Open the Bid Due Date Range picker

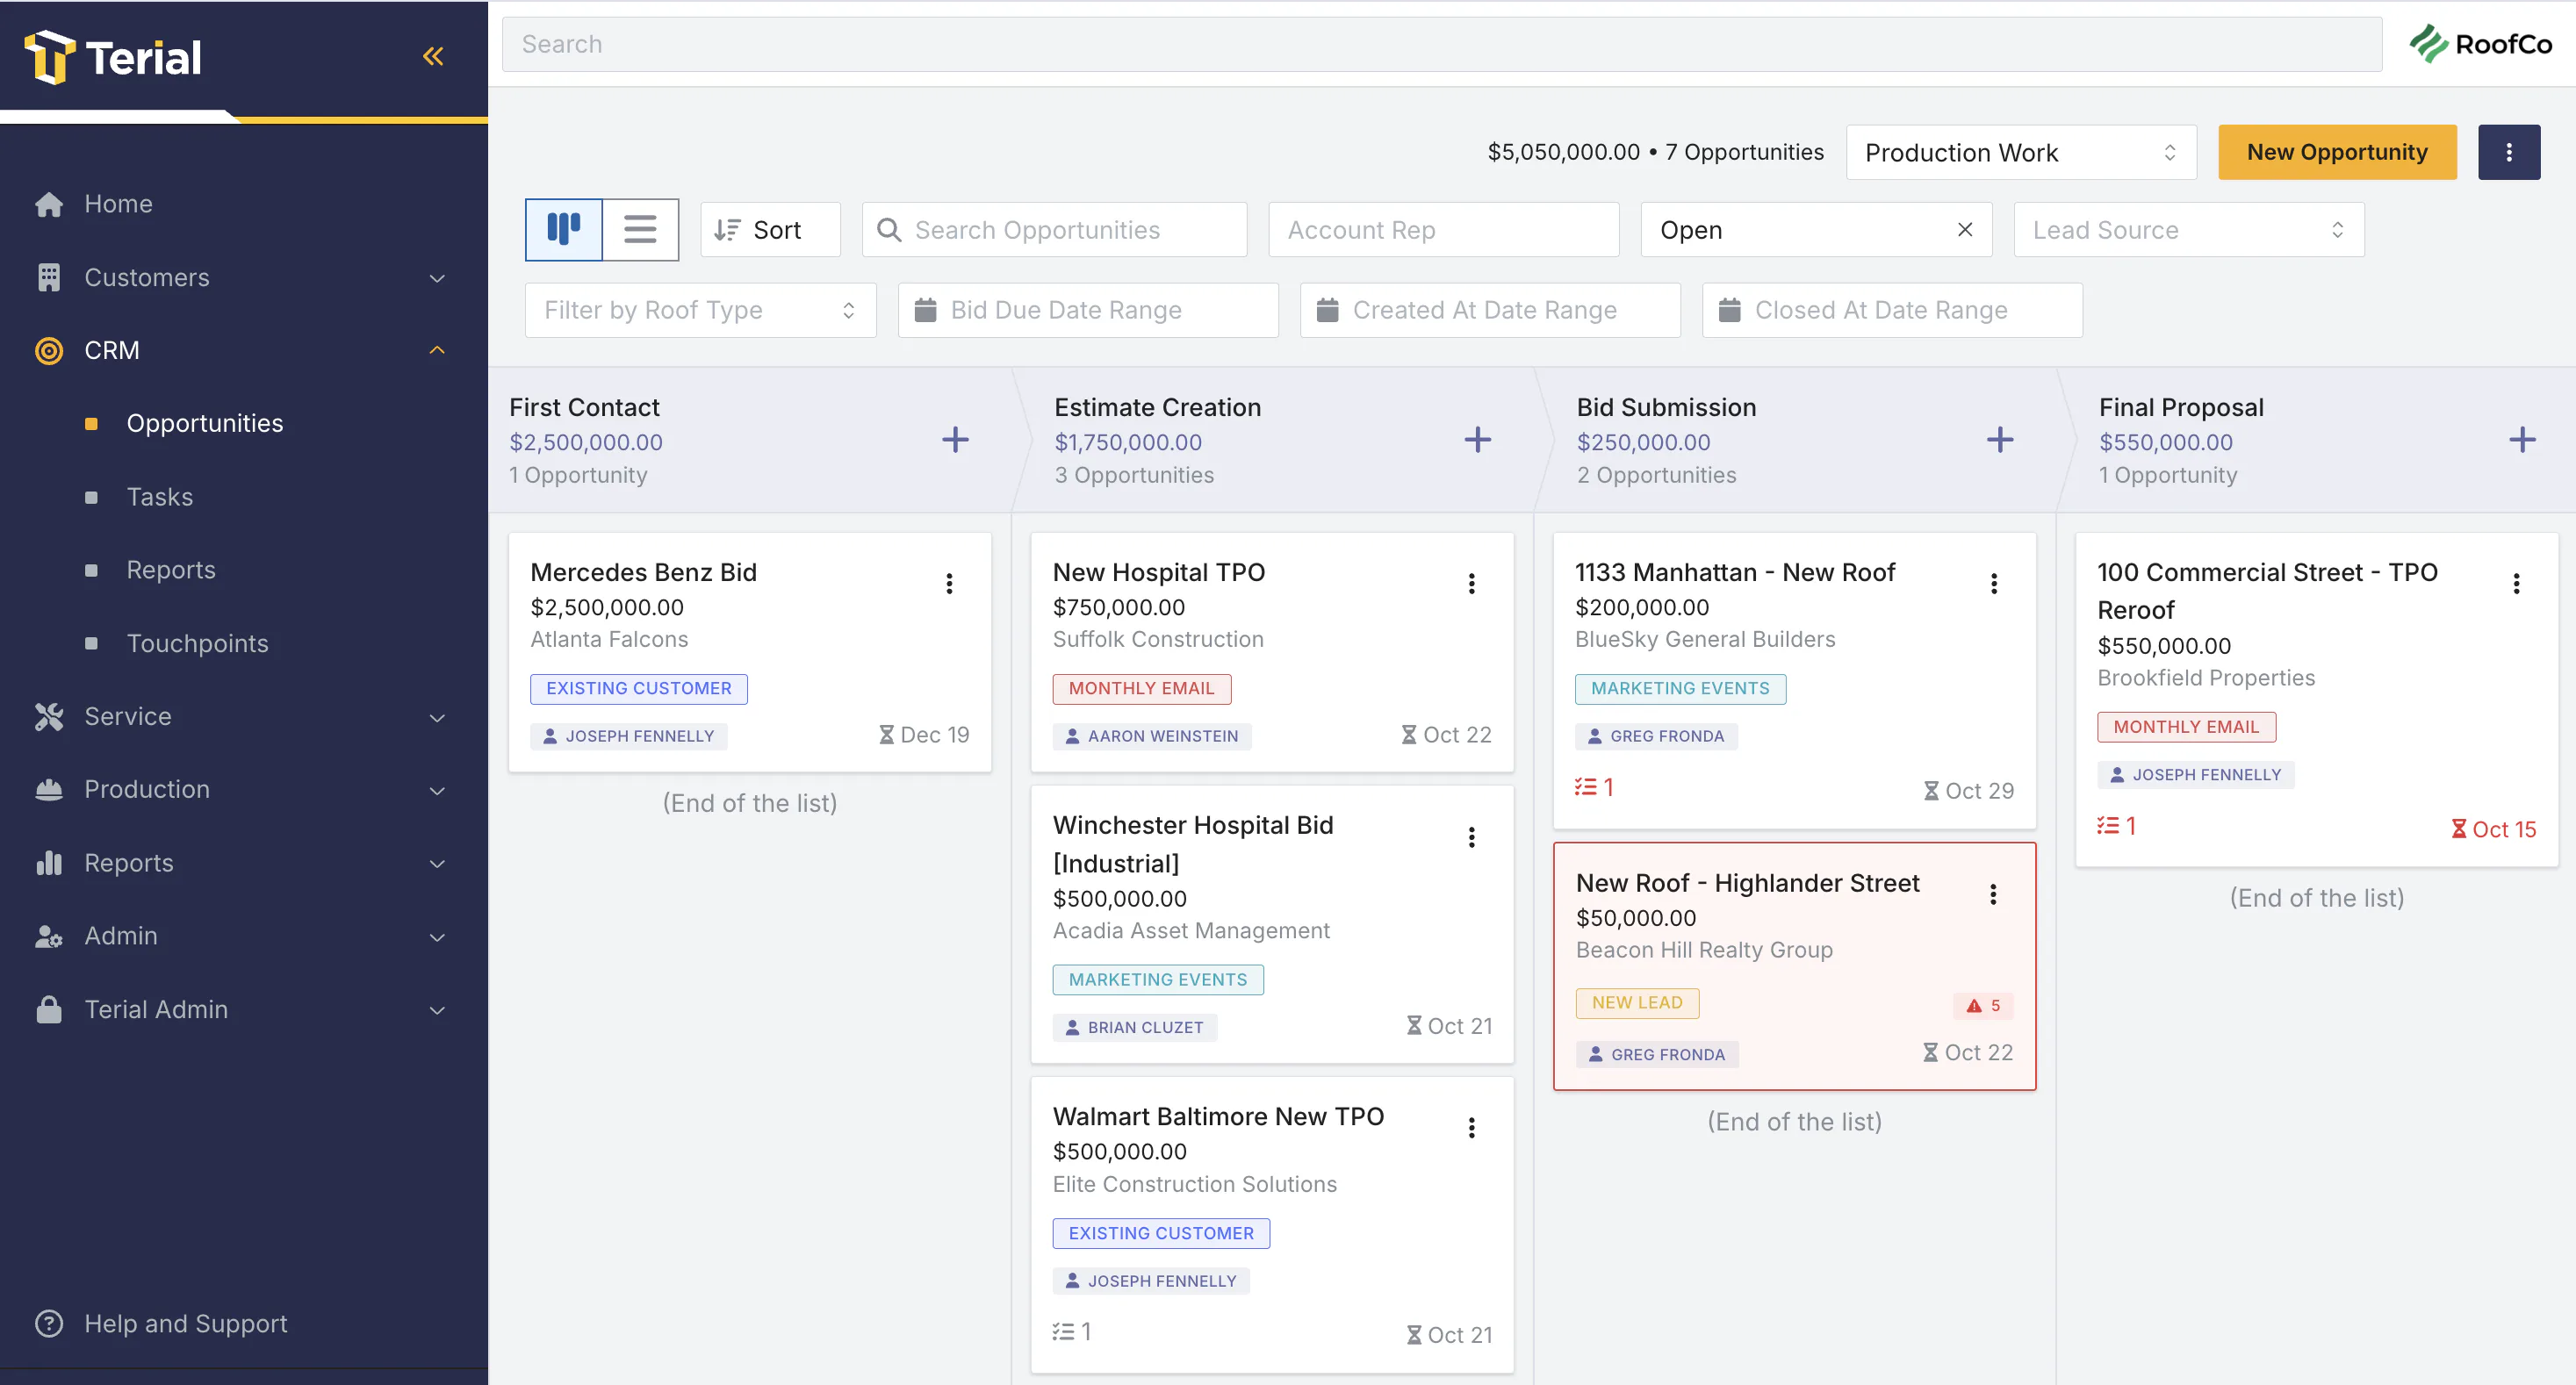[1088, 310]
